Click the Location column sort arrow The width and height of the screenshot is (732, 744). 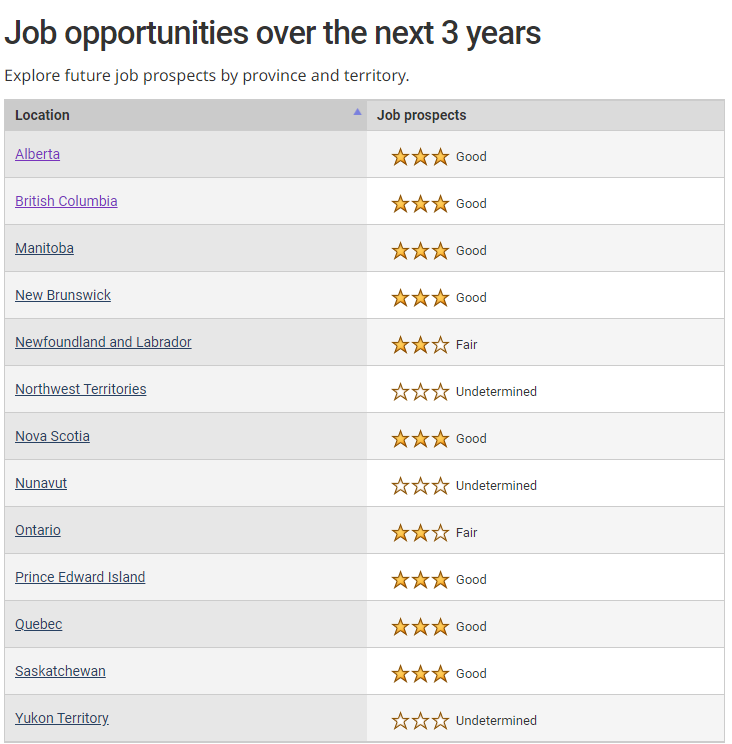coord(357,112)
